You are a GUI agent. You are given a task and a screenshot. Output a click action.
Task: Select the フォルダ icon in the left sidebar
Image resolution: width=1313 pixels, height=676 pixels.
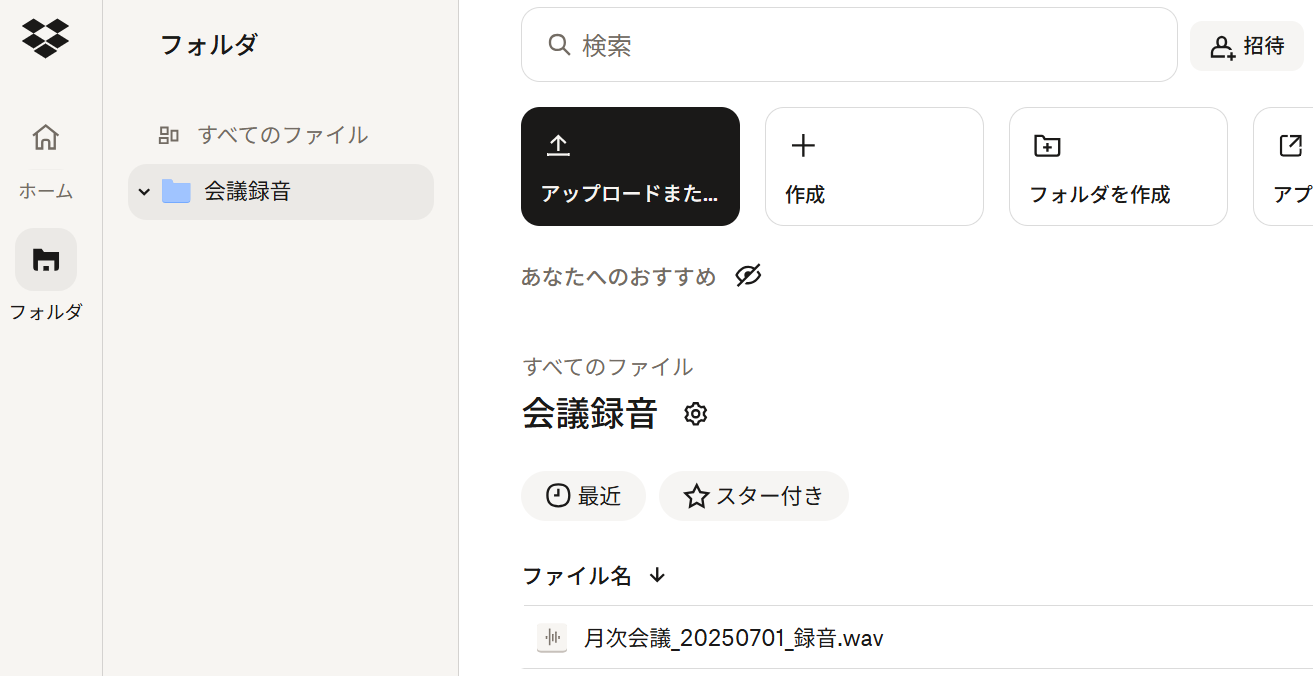pos(45,259)
